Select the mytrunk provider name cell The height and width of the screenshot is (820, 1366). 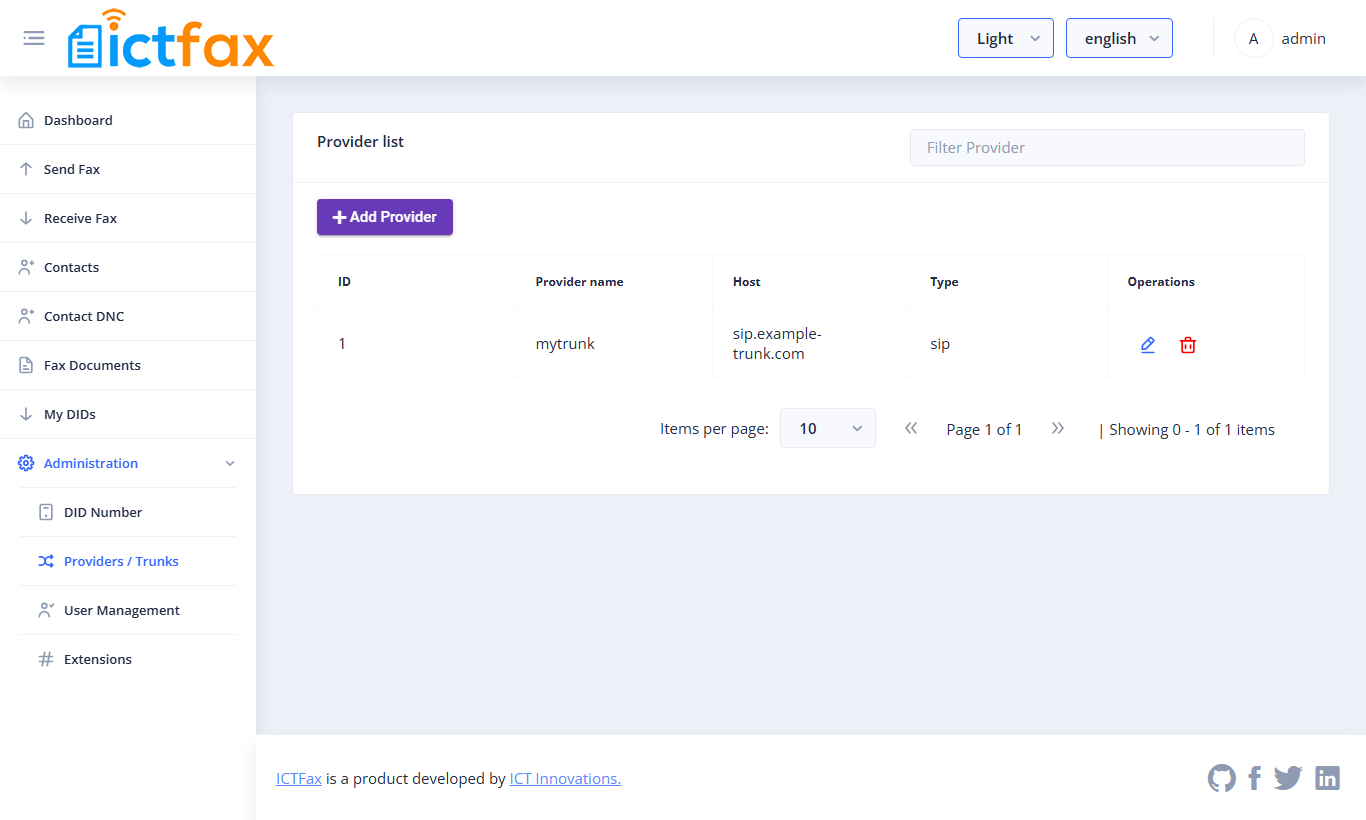tap(613, 343)
